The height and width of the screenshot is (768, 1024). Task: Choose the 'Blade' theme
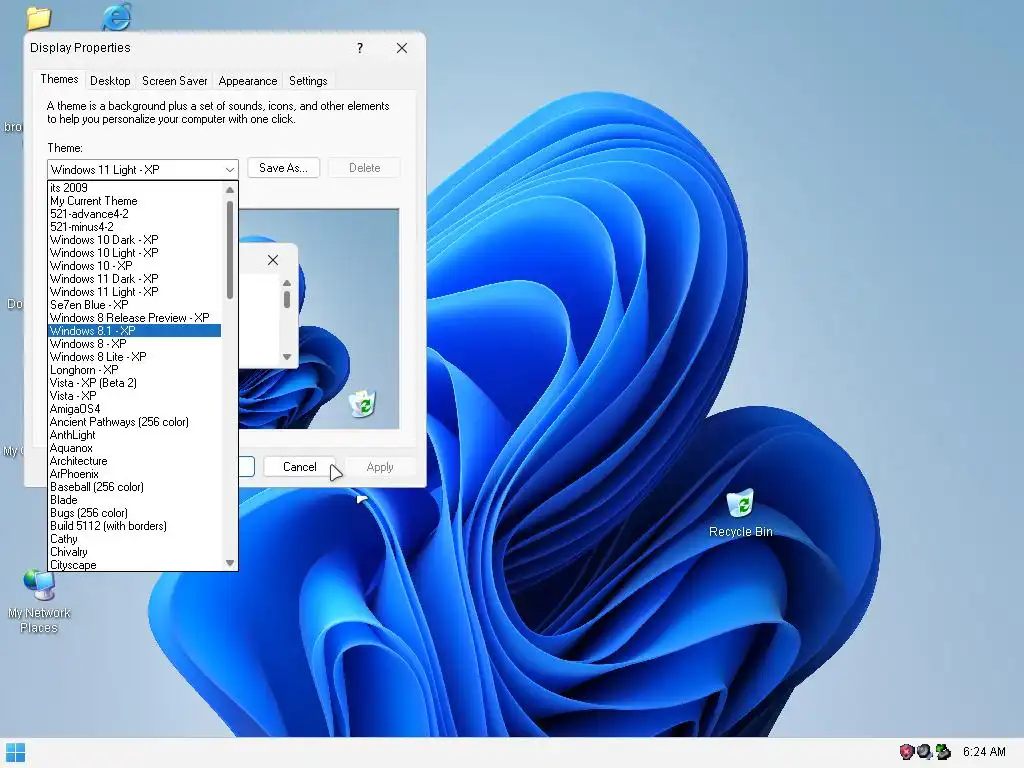click(135, 500)
